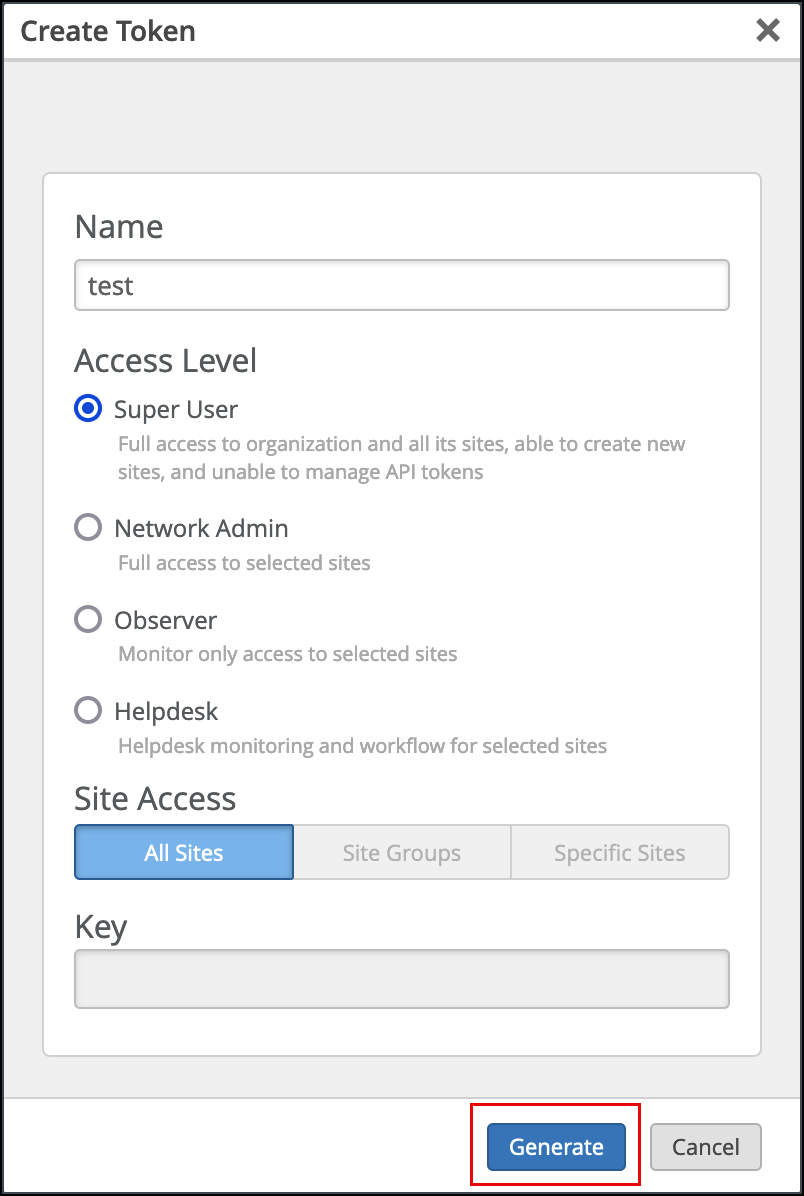This screenshot has height=1196, width=804.
Task: Click the "Helpdesk" option label text
Action: 166,711
